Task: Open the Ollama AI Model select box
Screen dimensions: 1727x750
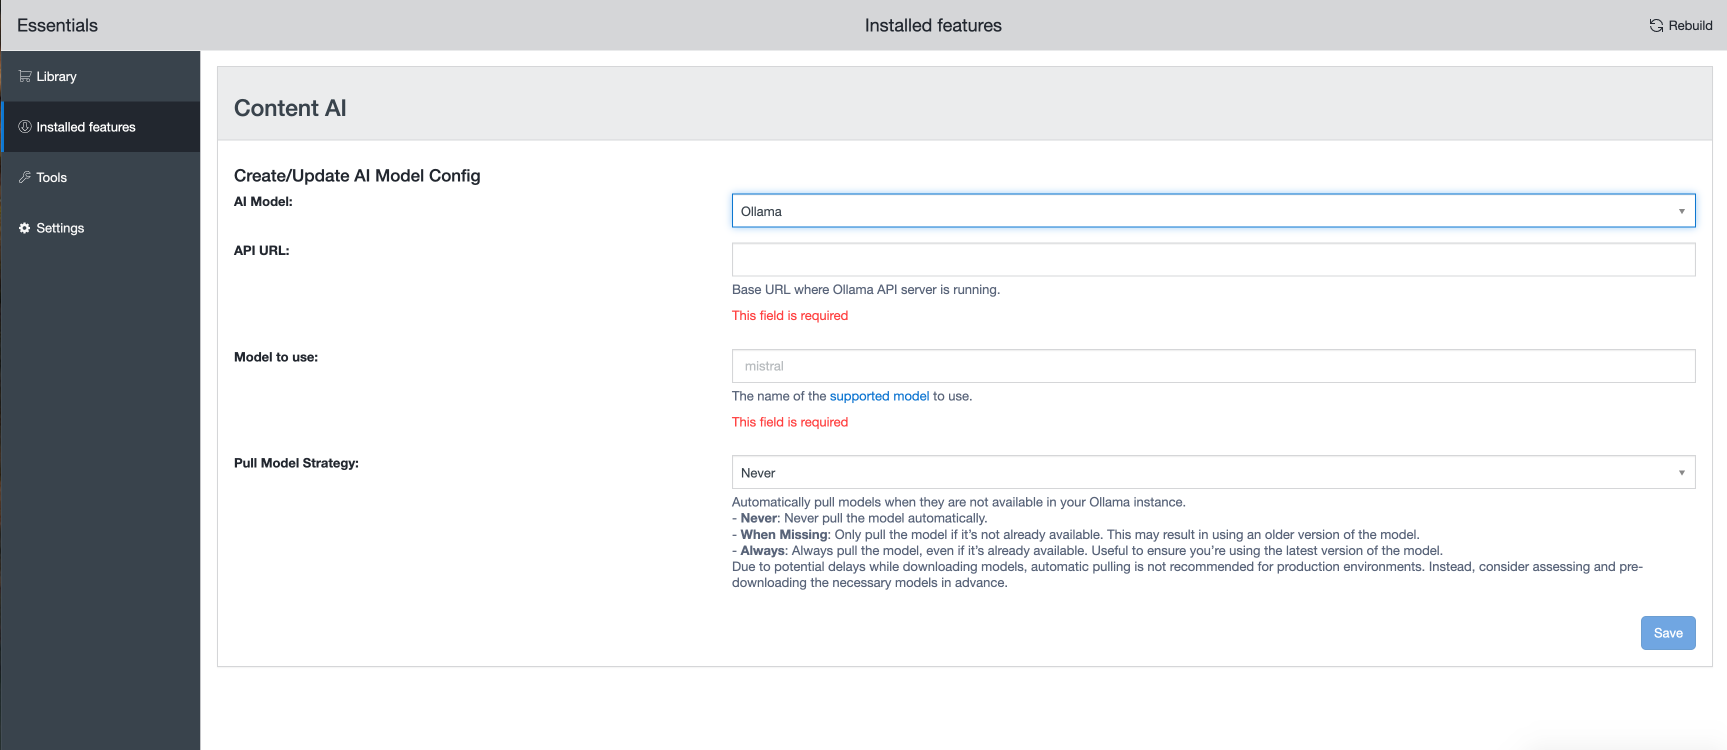Action: point(1200,211)
